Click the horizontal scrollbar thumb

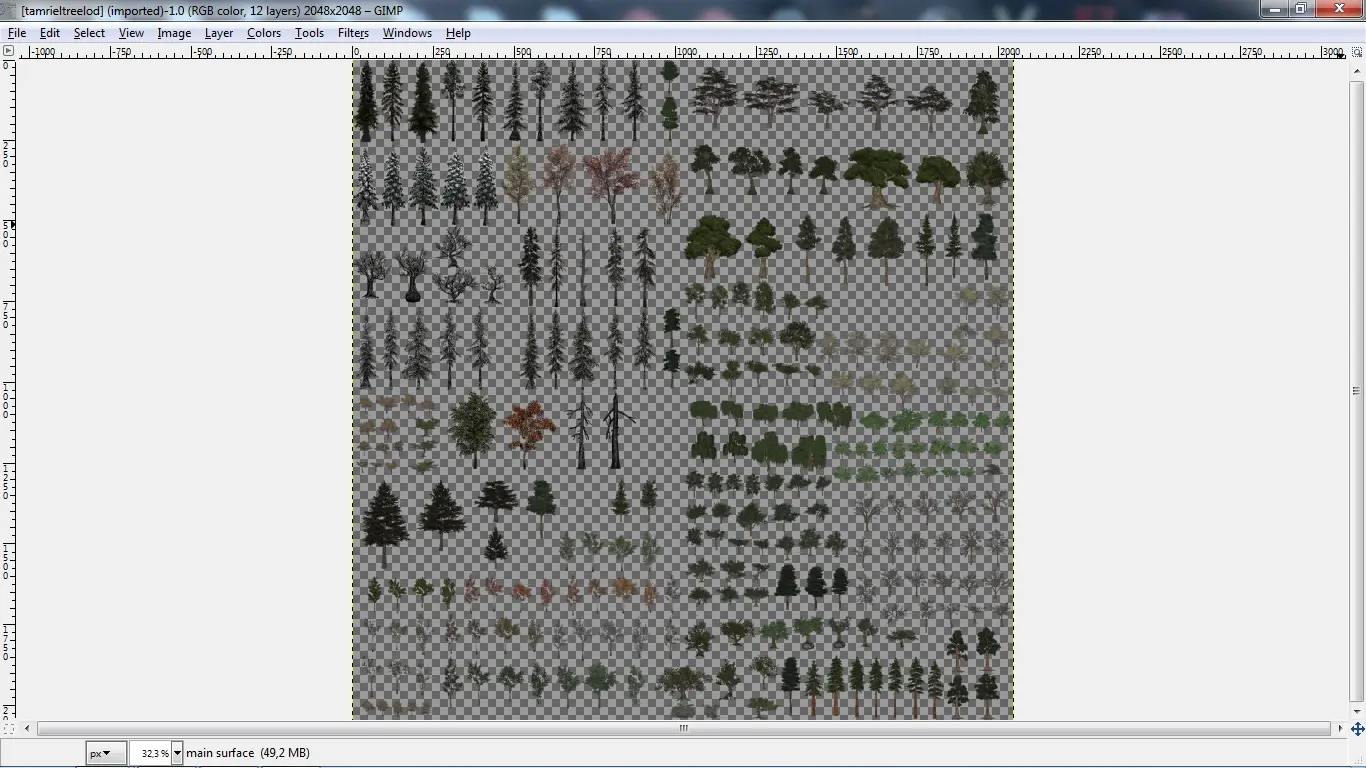pos(684,728)
